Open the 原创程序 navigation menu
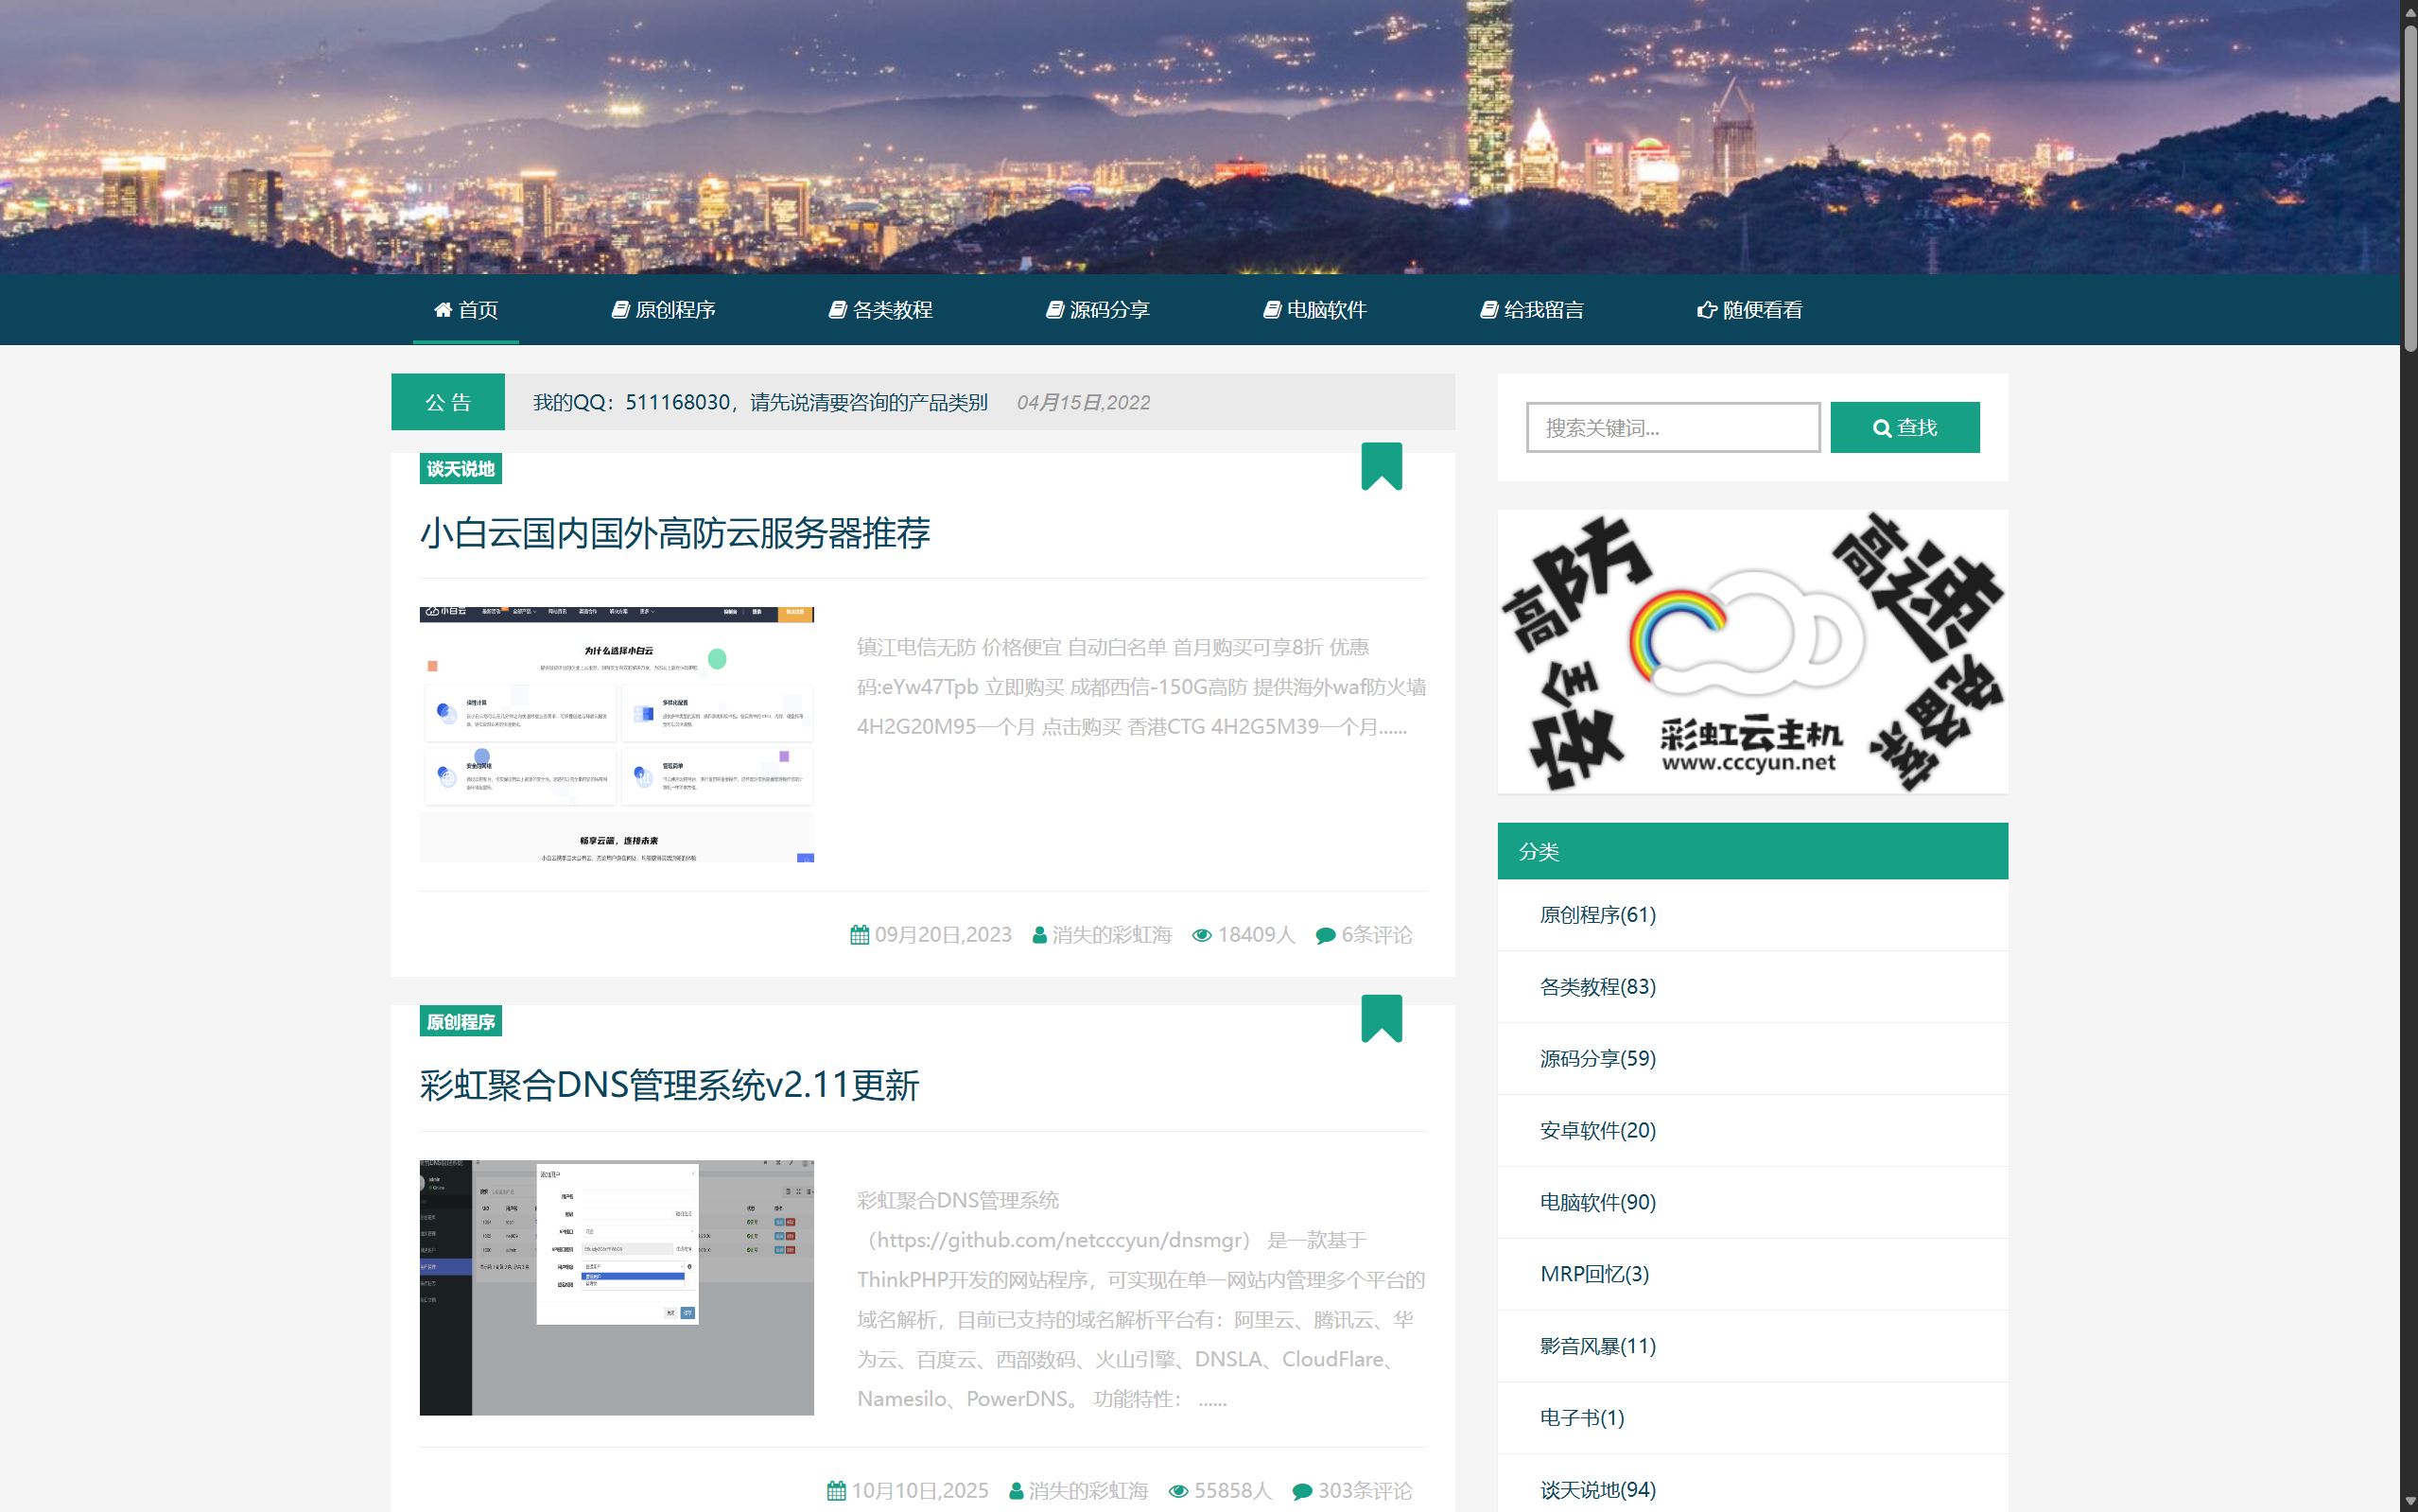 [x=664, y=310]
